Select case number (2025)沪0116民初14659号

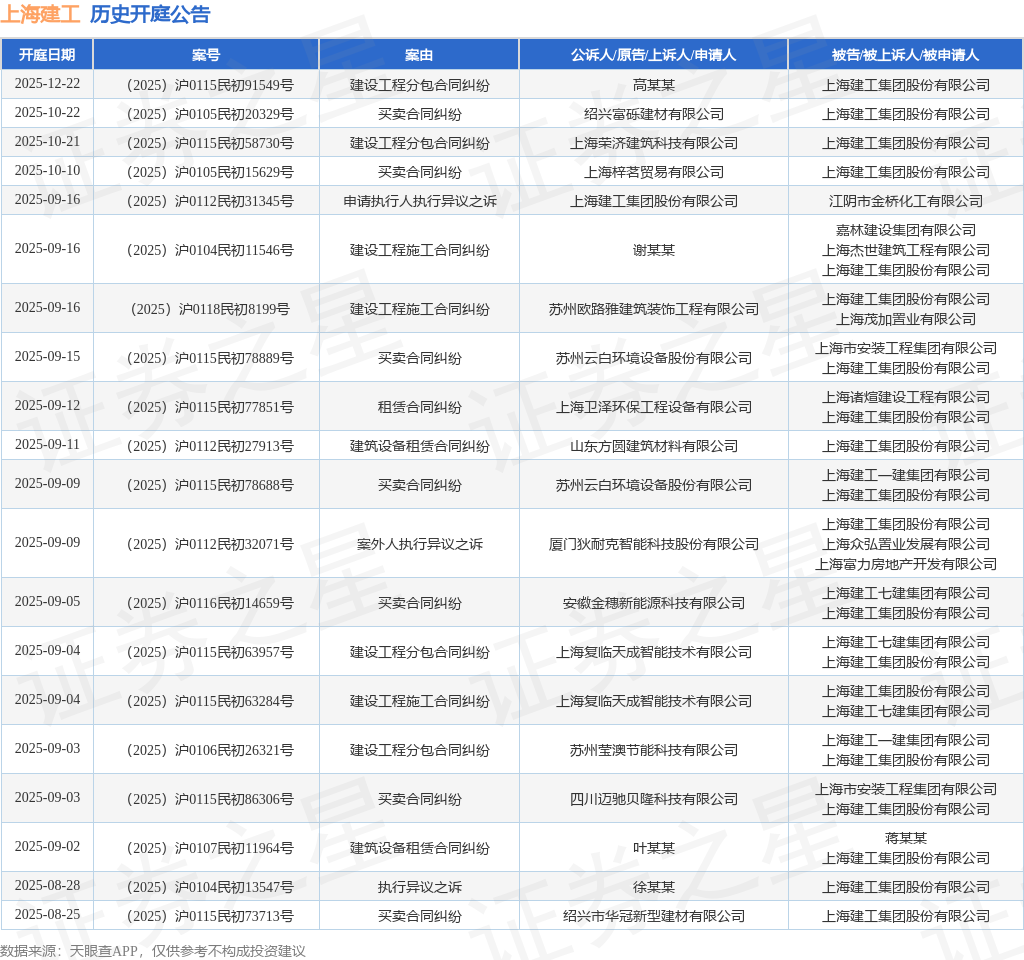pos(206,603)
